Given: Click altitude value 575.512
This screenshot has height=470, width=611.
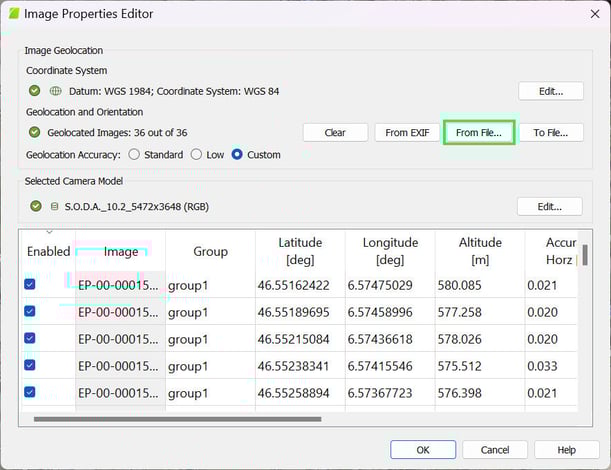Looking at the screenshot, I should pyautogui.click(x=459, y=366).
